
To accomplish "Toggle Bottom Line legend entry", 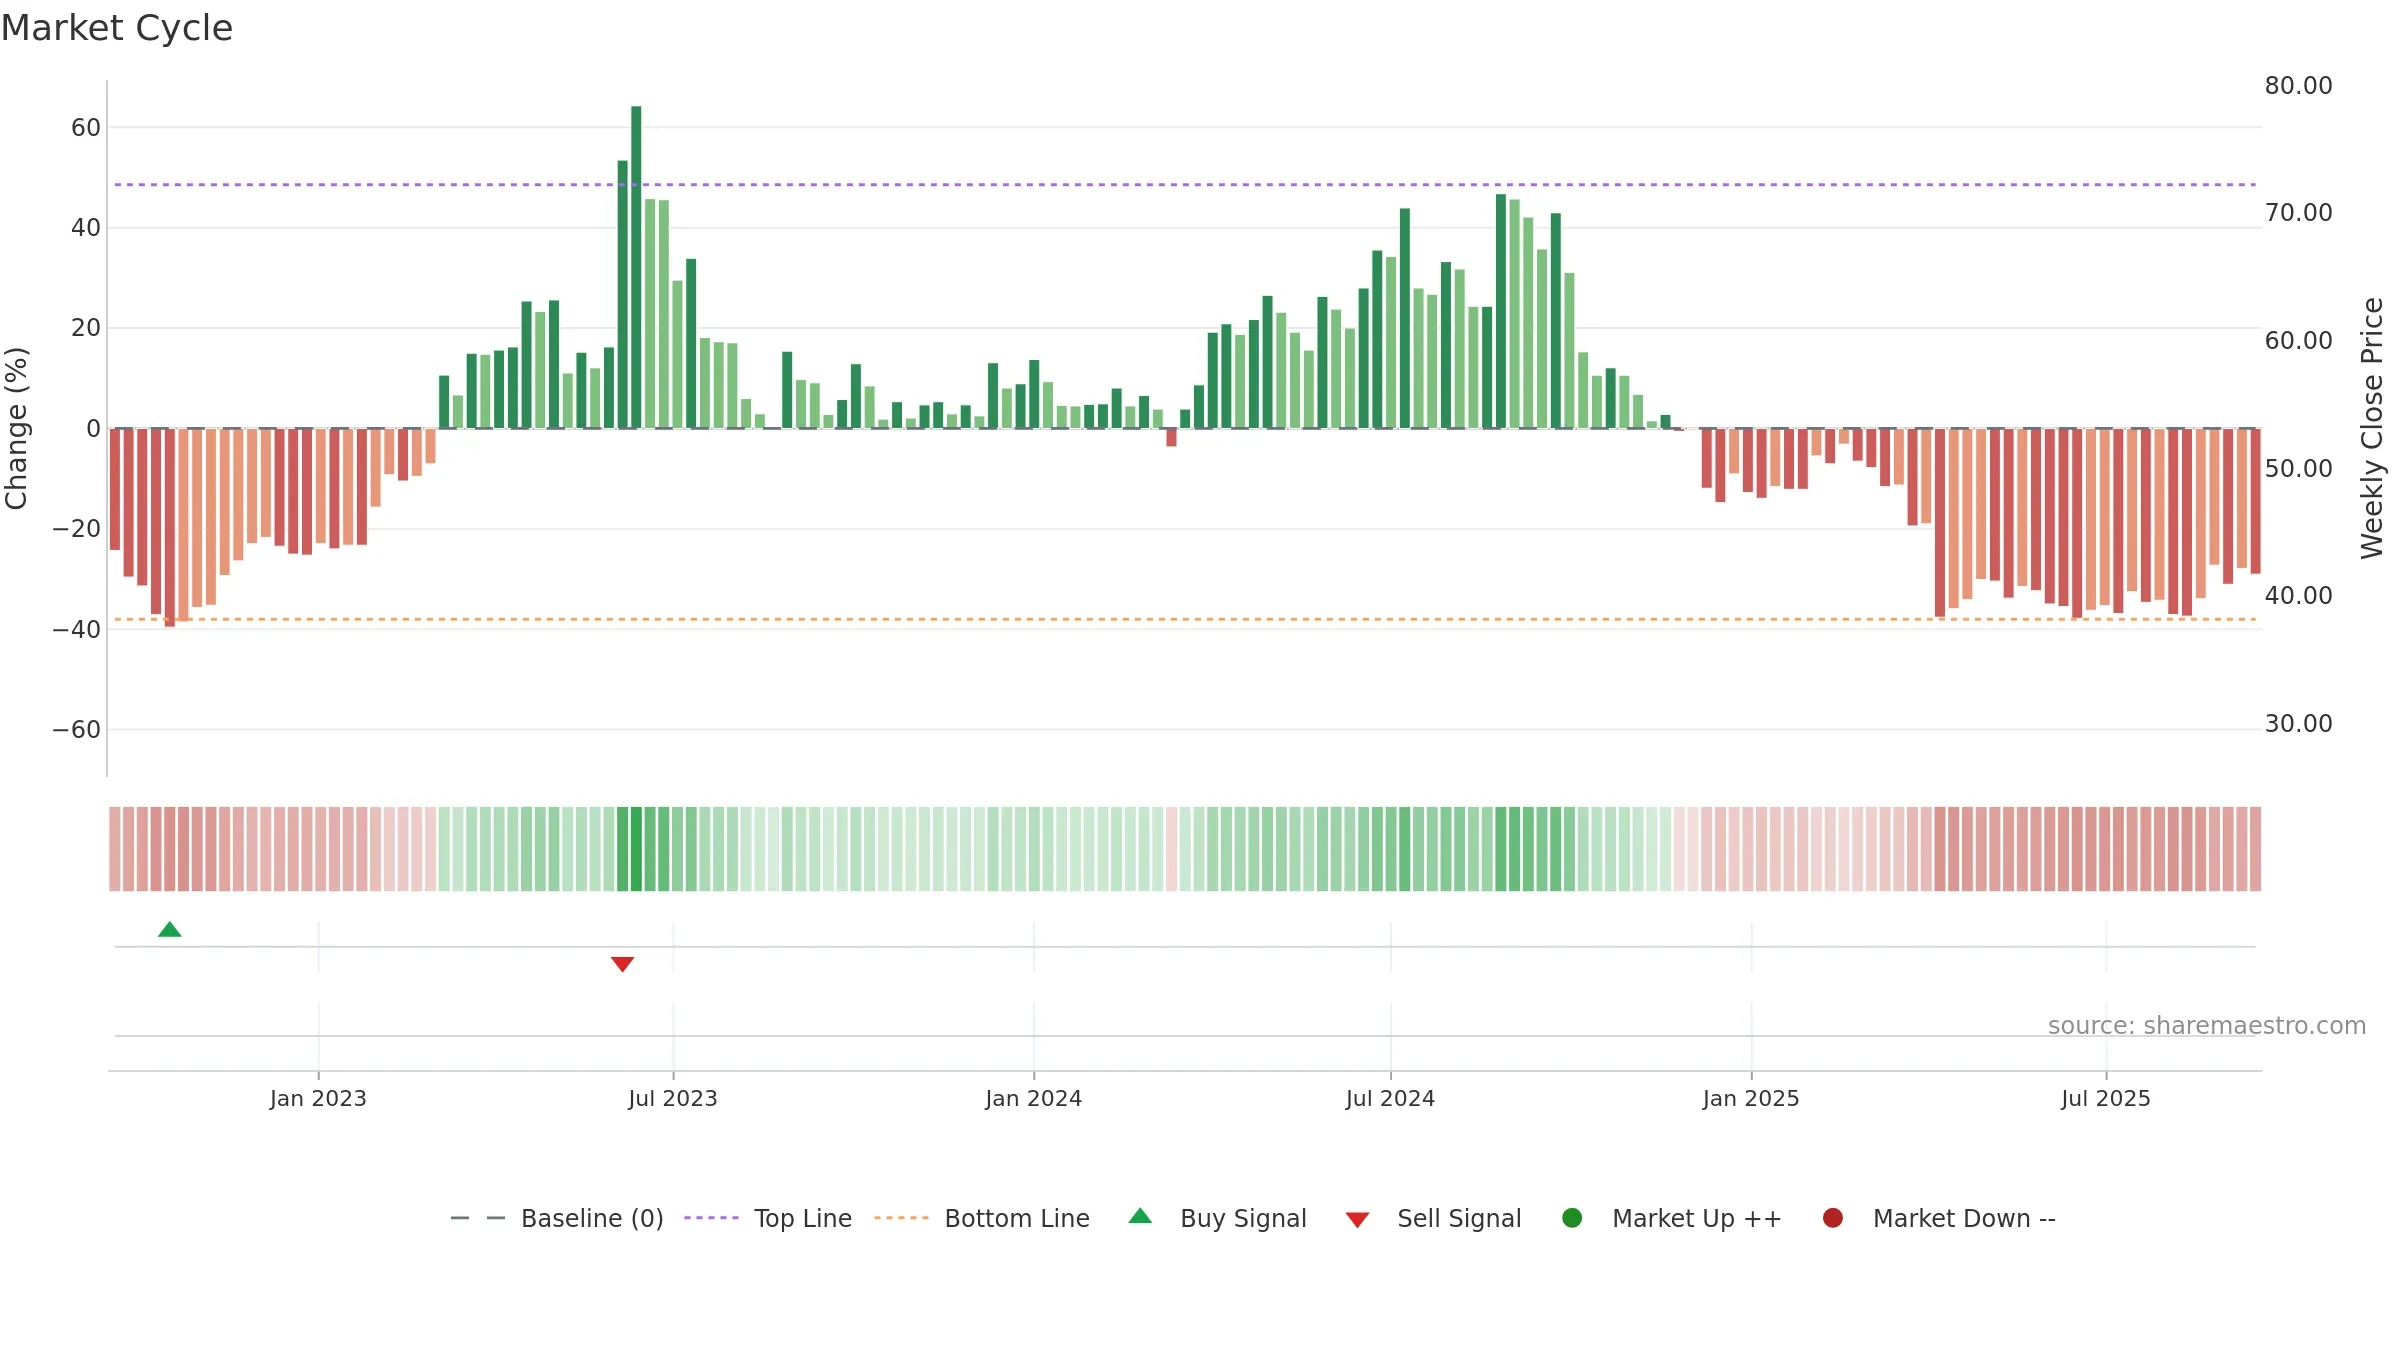I will click(981, 1218).
